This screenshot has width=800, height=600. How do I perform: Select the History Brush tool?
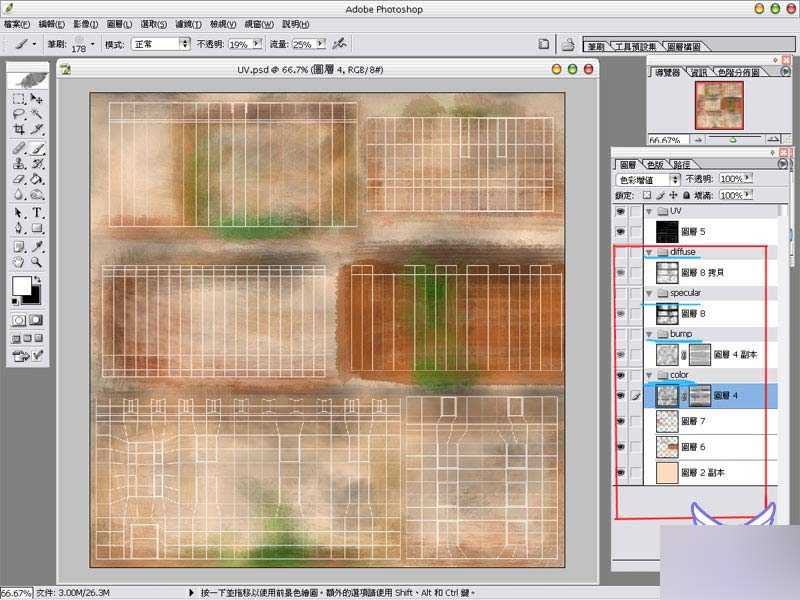pyautogui.click(x=37, y=164)
